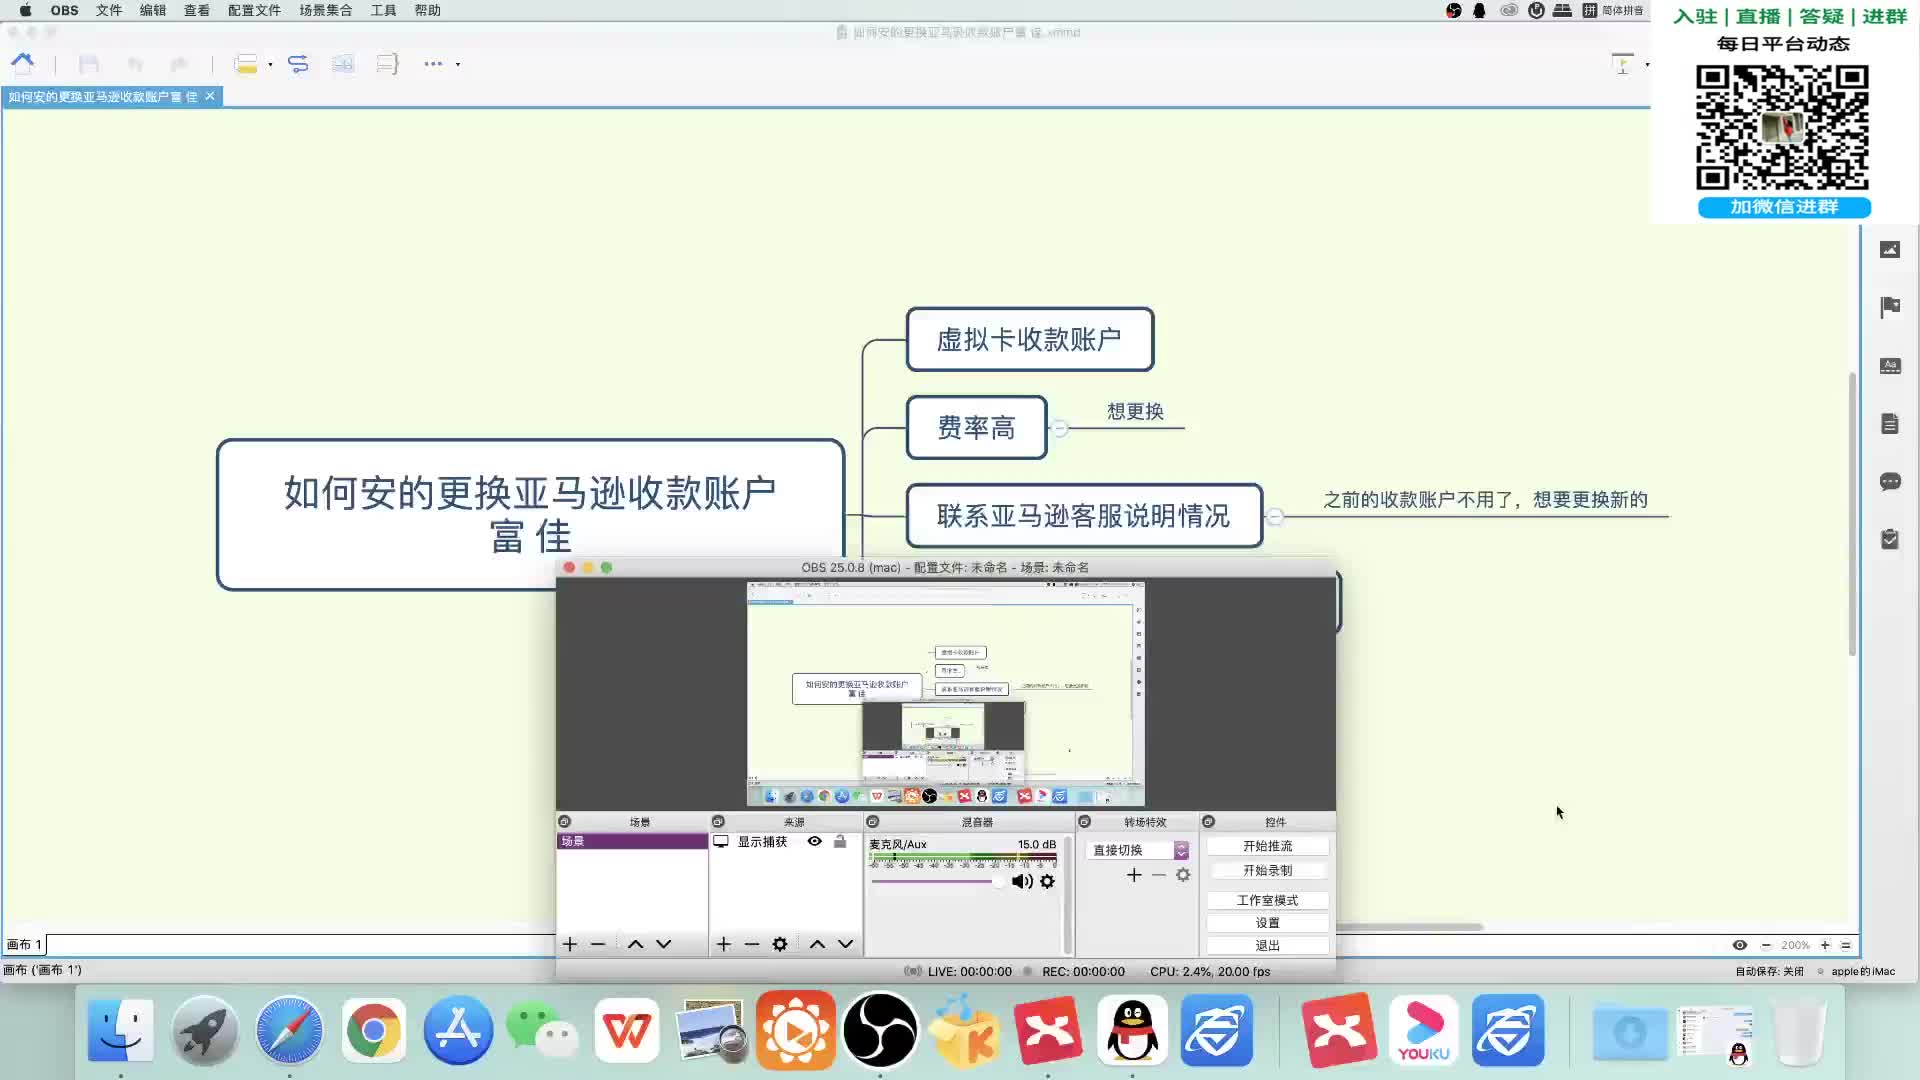Click the lock icon on source
1920x1080 pixels.
tap(840, 841)
